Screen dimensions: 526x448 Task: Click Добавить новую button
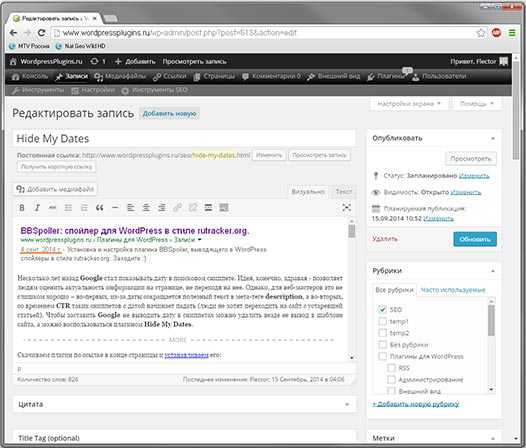click(x=169, y=114)
